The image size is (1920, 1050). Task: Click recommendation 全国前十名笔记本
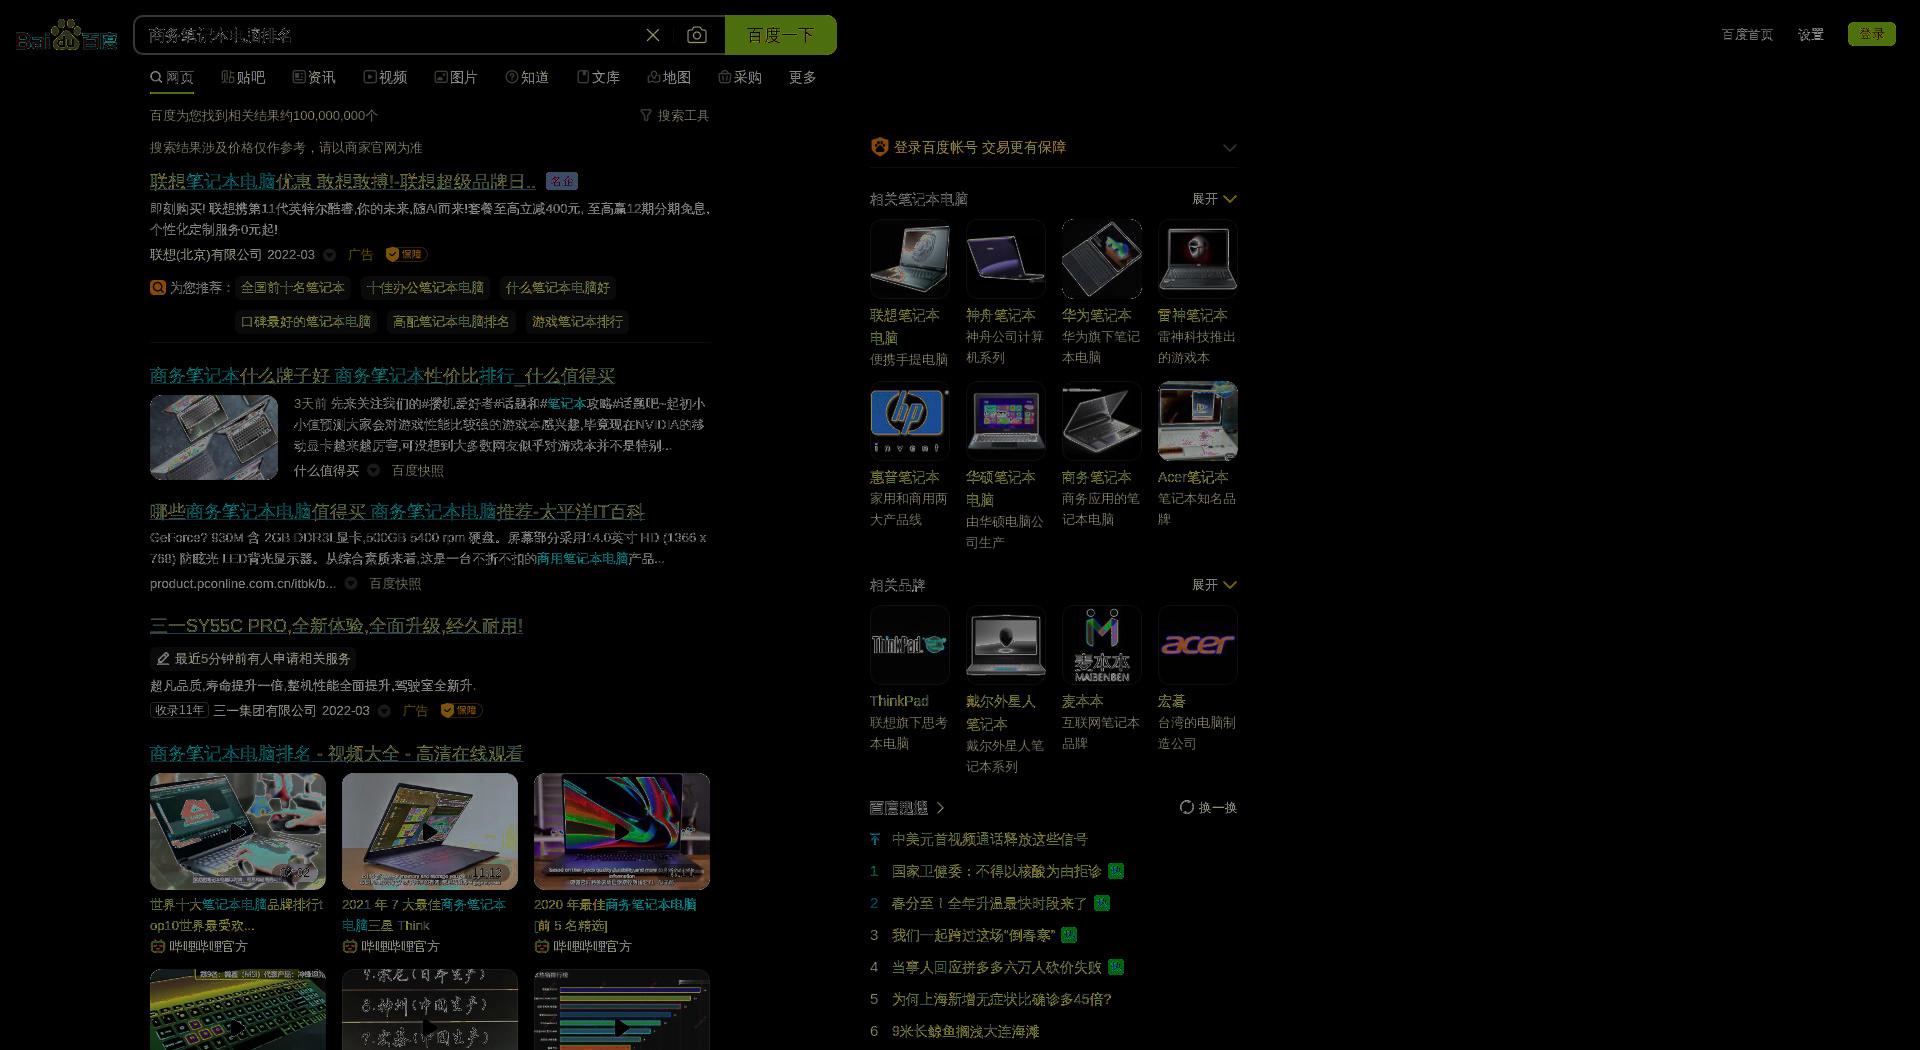coord(292,288)
